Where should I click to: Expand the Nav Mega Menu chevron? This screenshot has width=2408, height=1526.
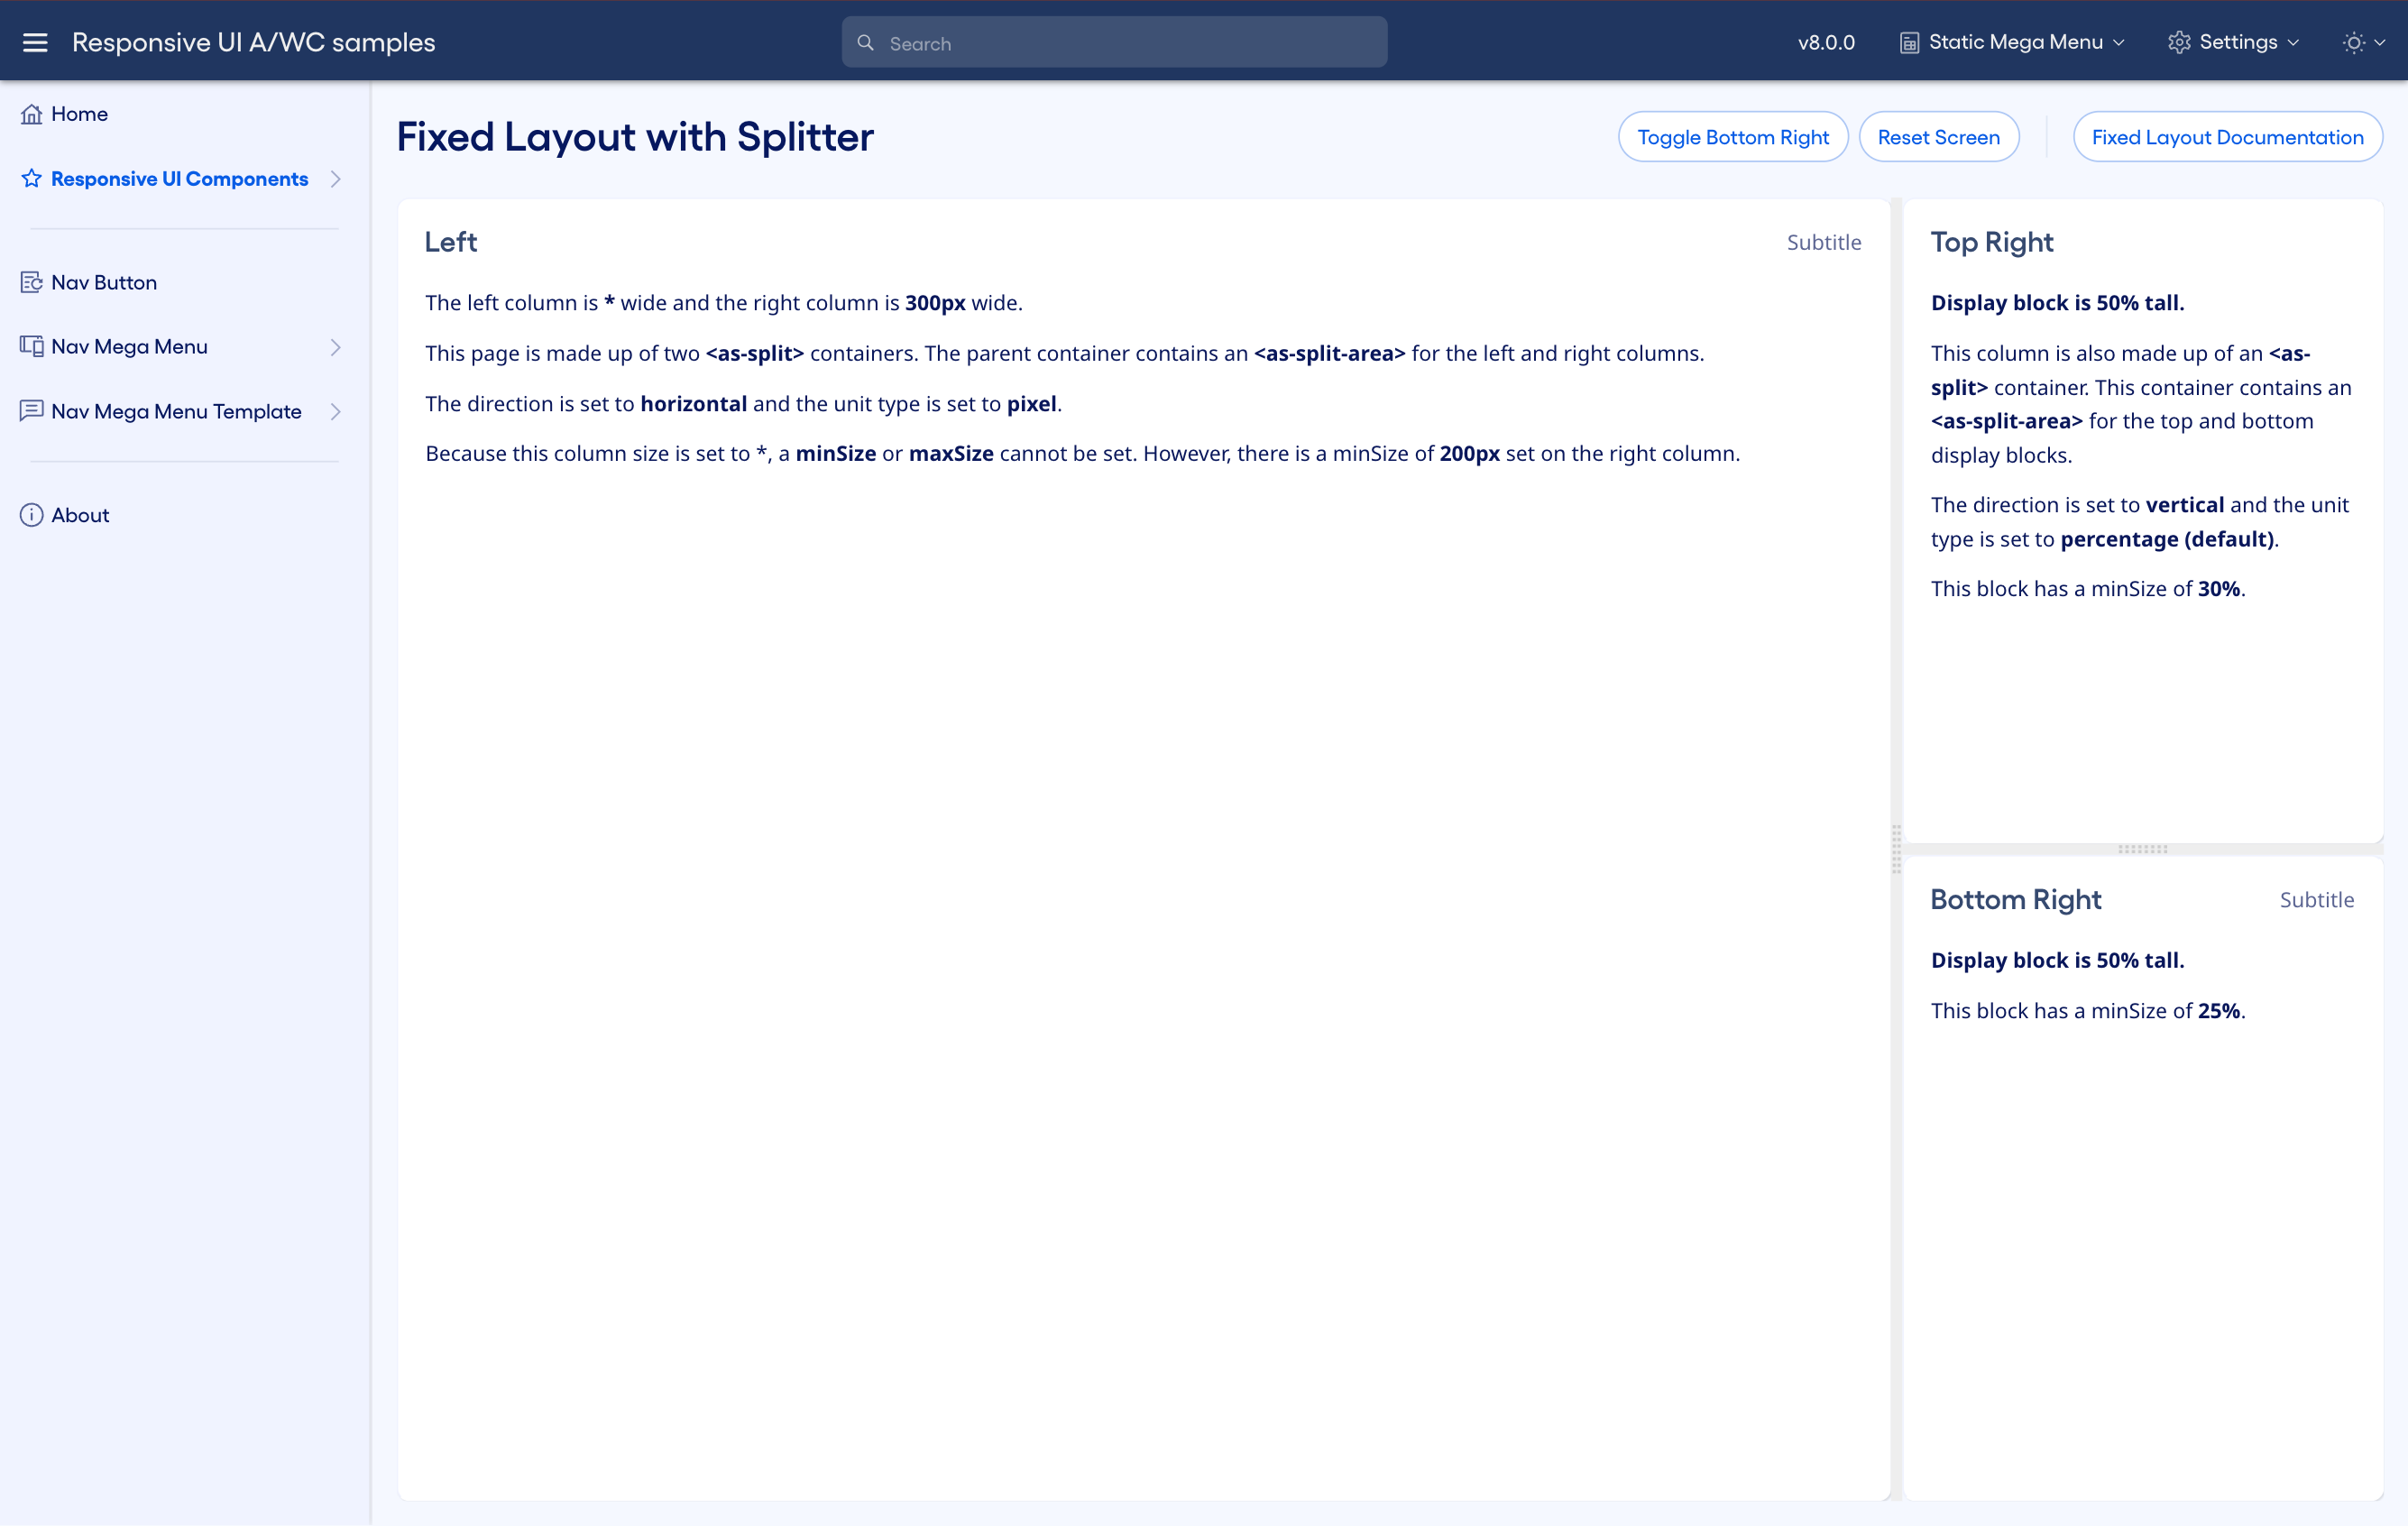tap(336, 345)
